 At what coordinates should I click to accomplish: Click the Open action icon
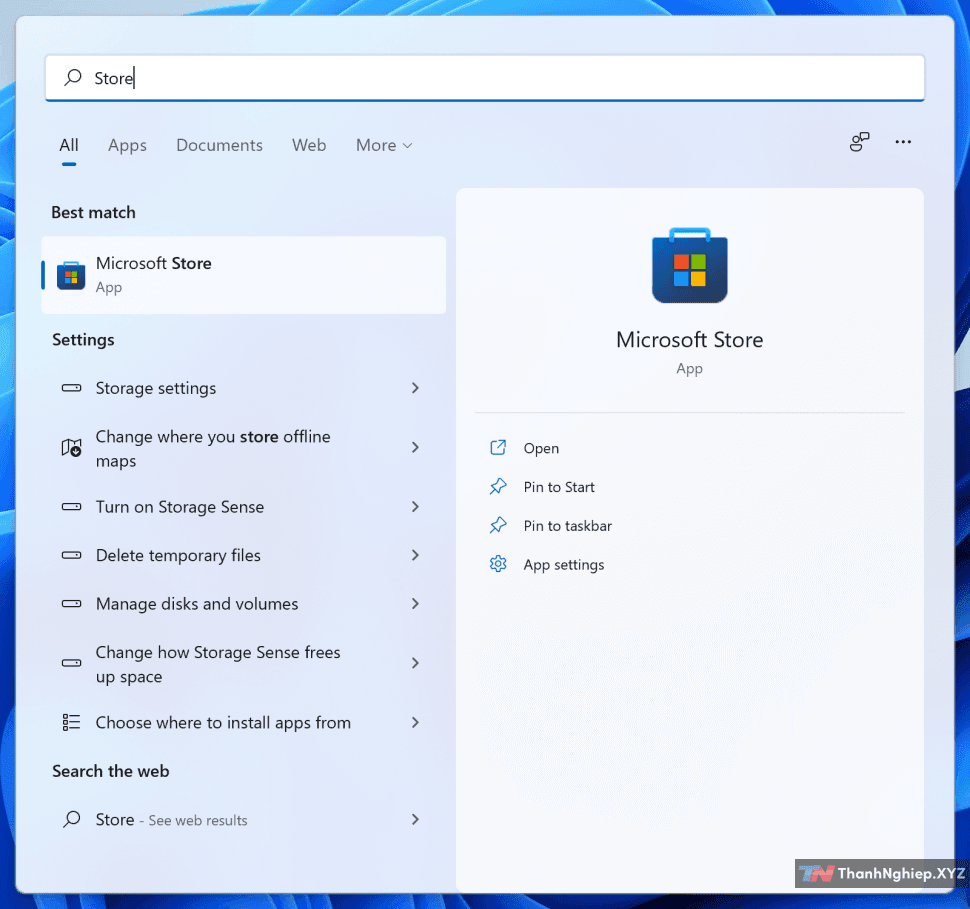(498, 447)
